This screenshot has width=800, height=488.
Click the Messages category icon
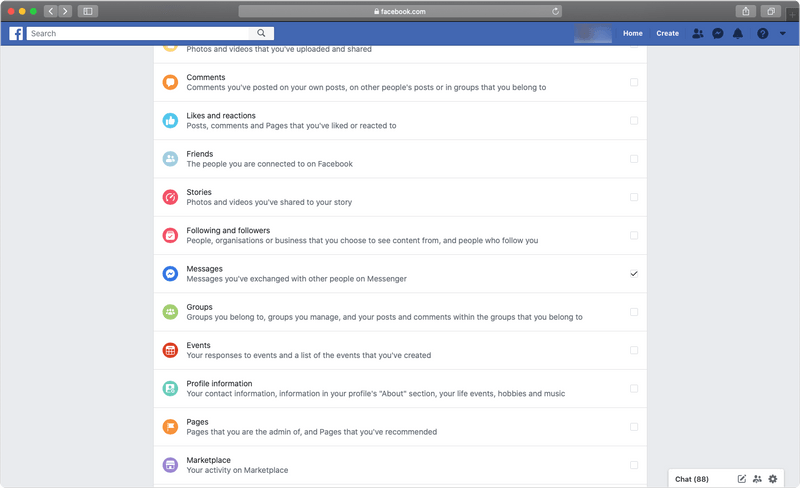pyautogui.click(x=170, y=274)
